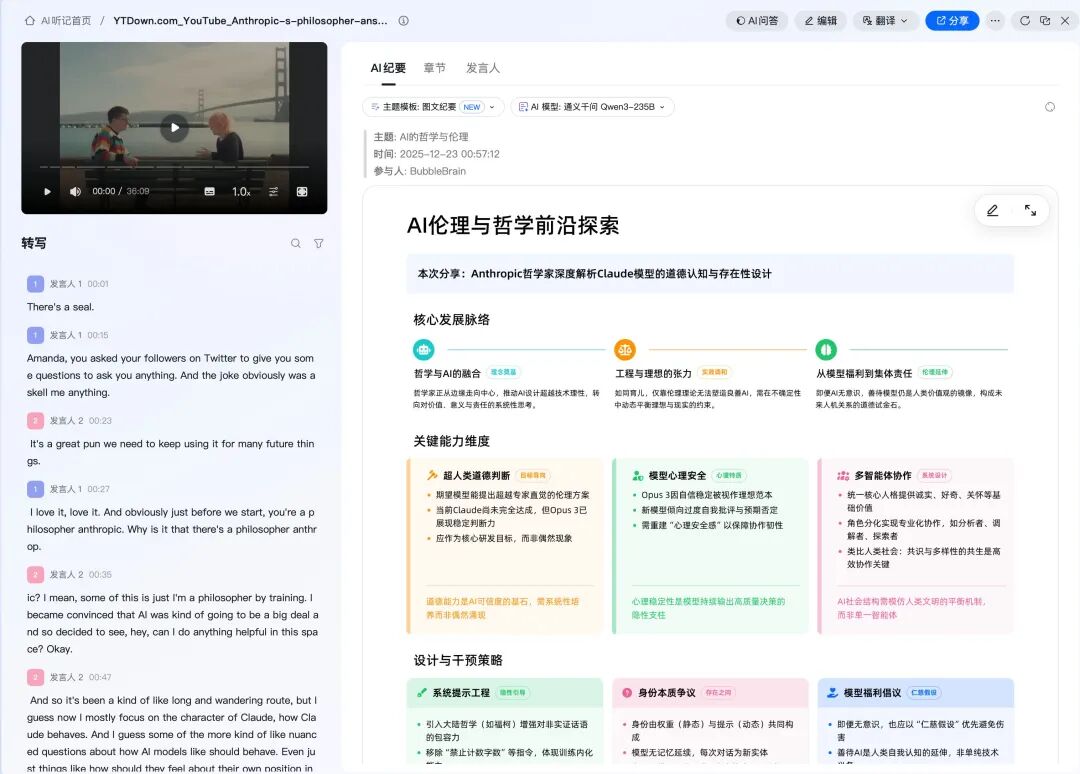Image resolution: width=1080 pixels, height=774 pixels.
Task: Click speaker 1 avatar at 00:27
Action: point(35,489)
